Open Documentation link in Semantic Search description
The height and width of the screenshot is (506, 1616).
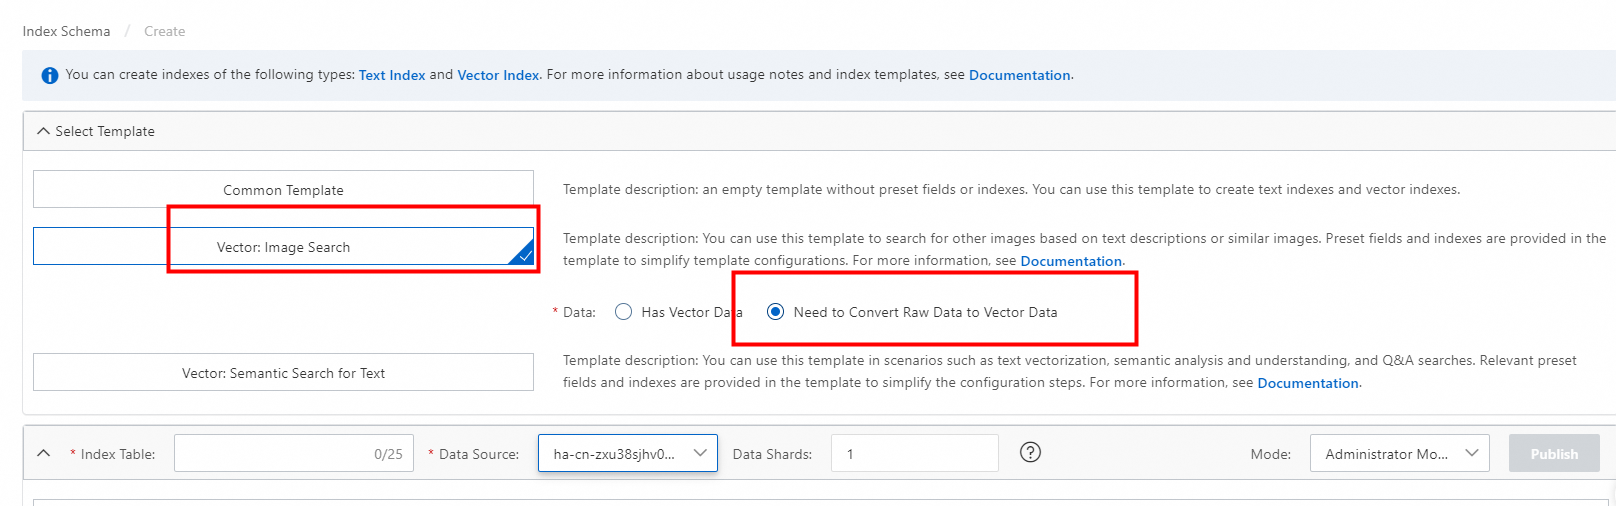pyautogui.click(x=1308, y=383)
